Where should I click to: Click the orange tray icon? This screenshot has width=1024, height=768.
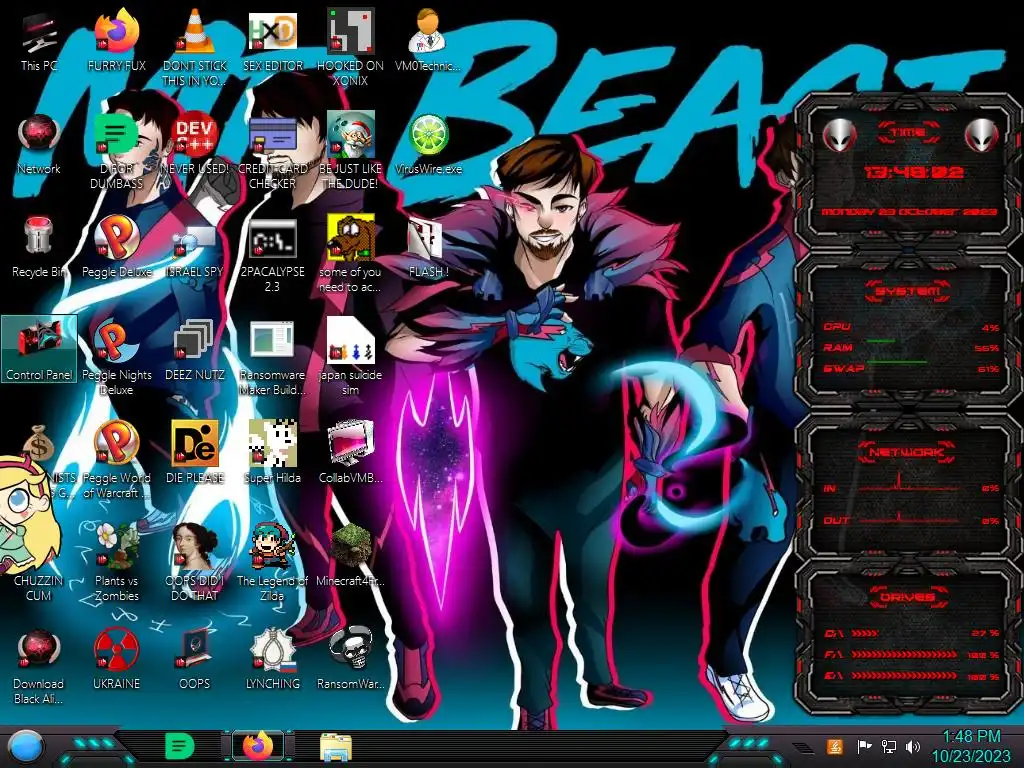coord(835,746)
